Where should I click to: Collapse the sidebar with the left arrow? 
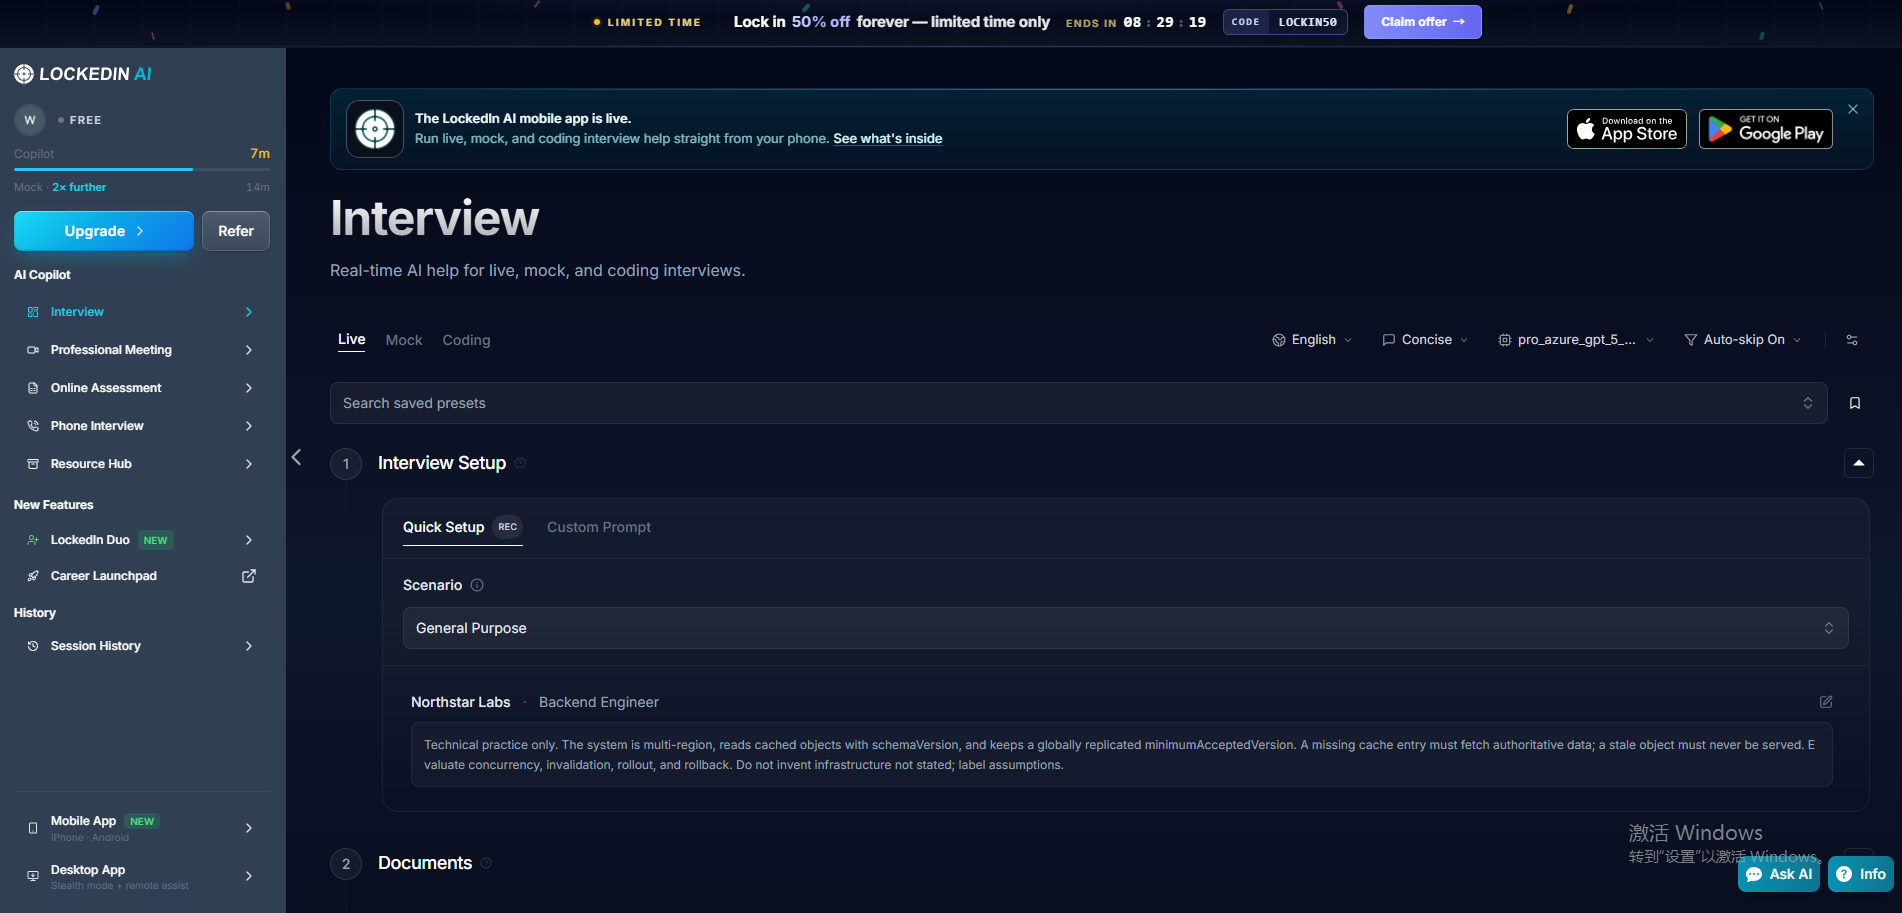pyautogui.click(x=296, y=457)
